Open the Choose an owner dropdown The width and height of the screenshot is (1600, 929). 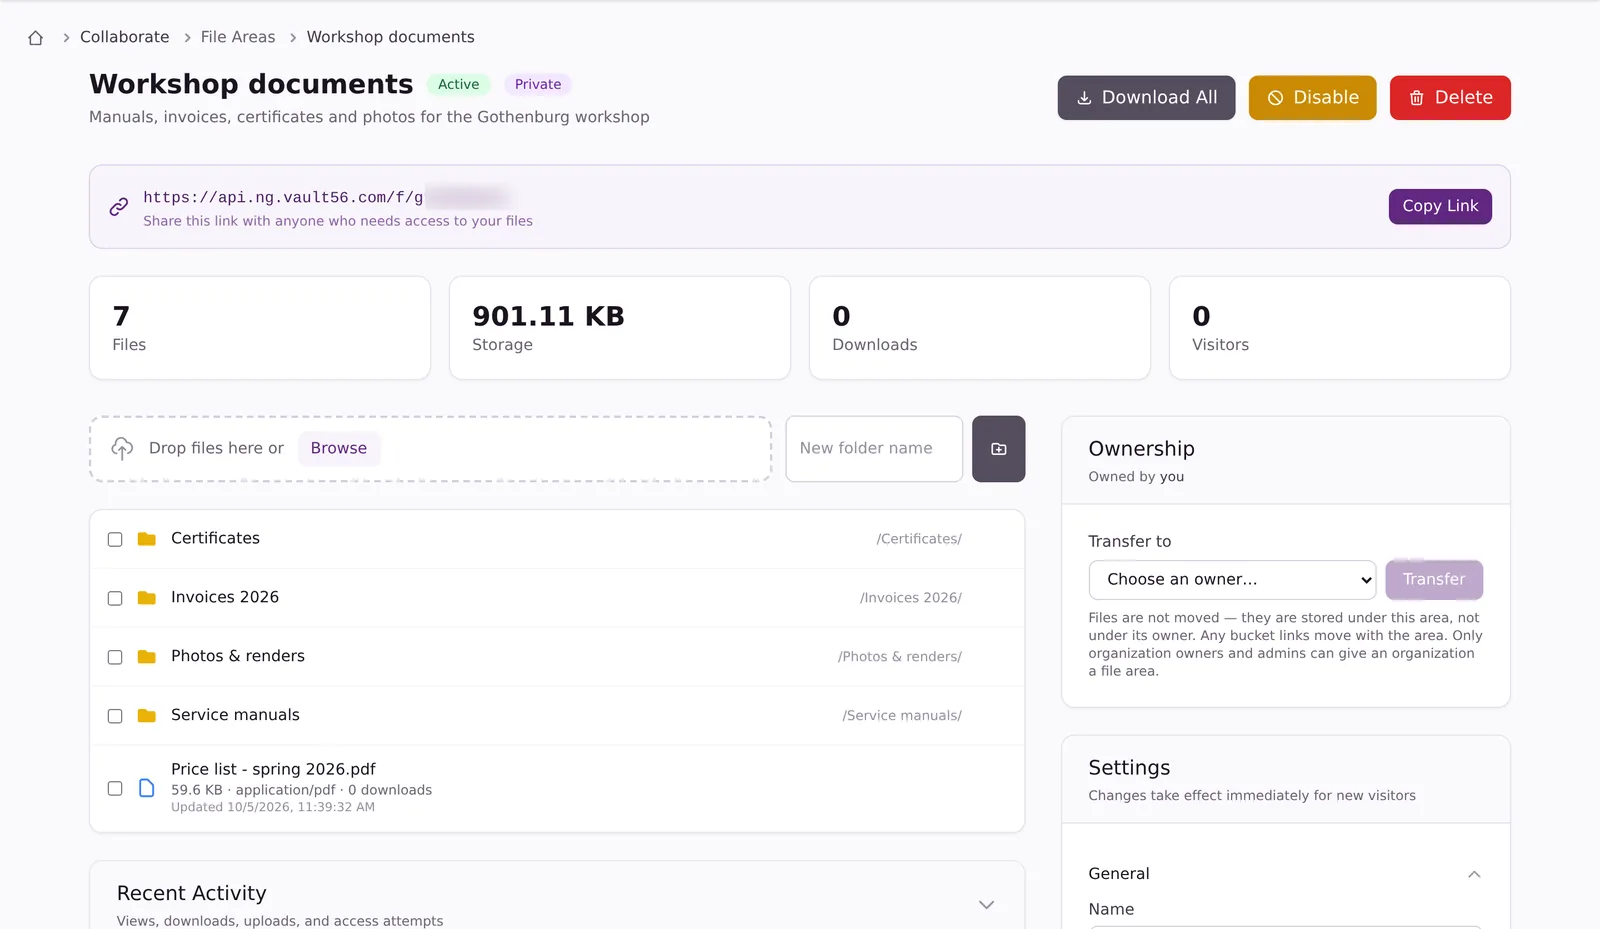coord(1232,580)
